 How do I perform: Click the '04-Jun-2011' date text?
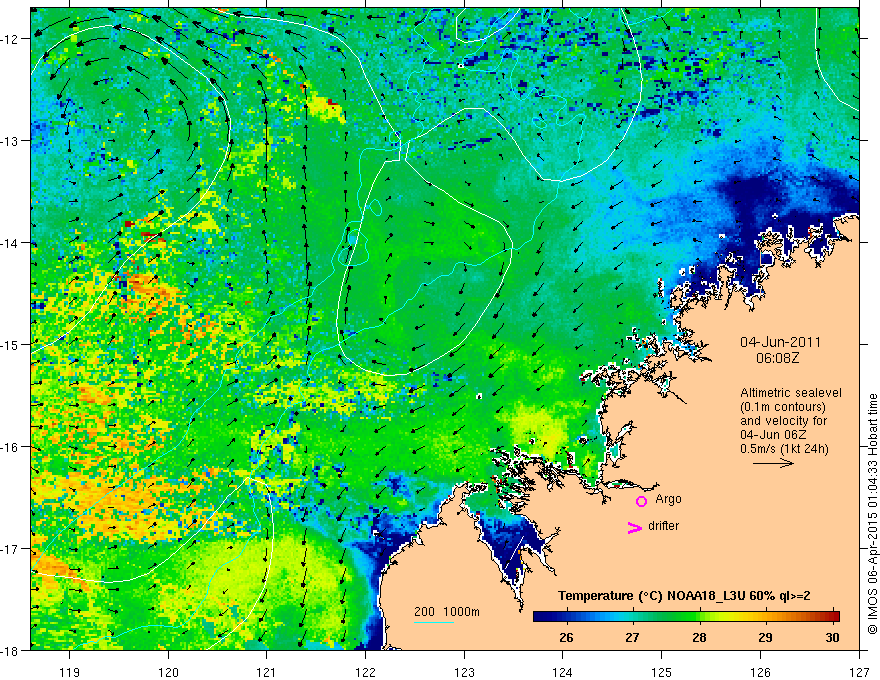[780, 342]
